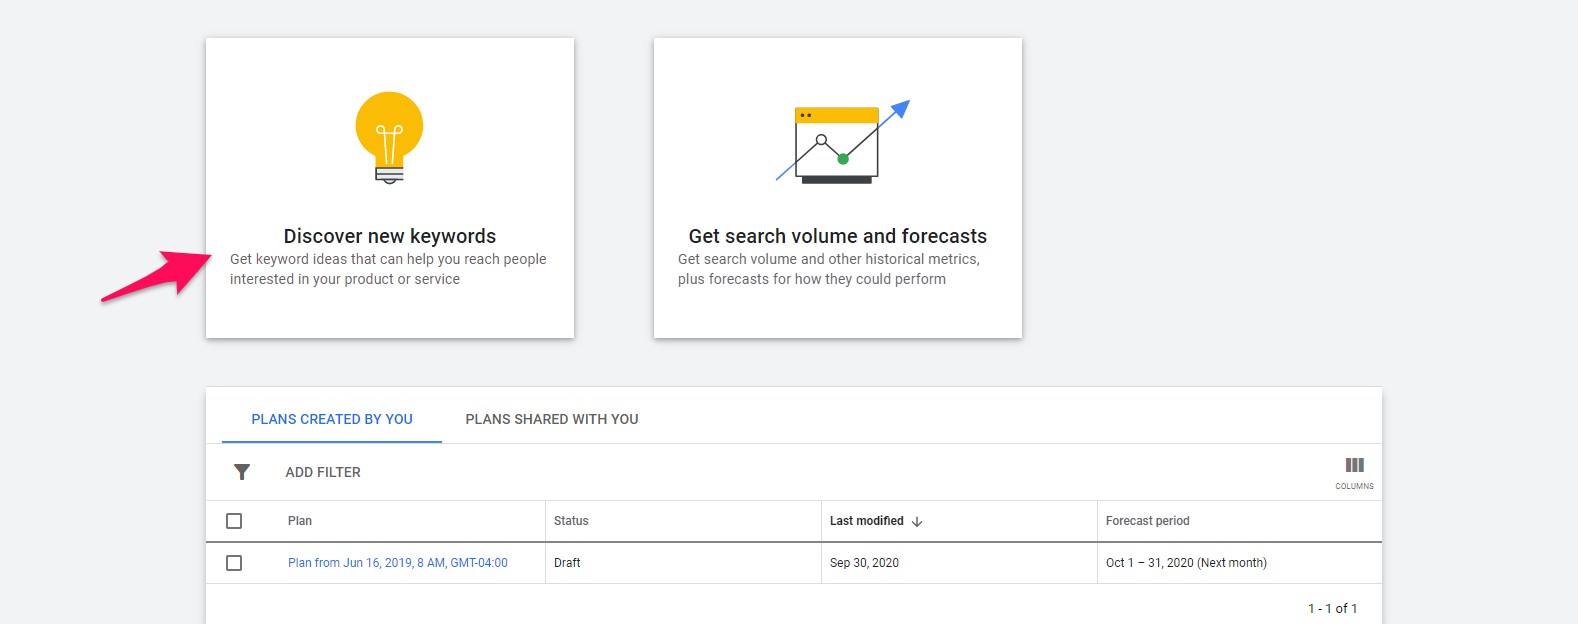Click the Oct 1 – 31, 2020 forecast cell
The width and height of the screenshot is (1578, 624).
[1186, 563]
